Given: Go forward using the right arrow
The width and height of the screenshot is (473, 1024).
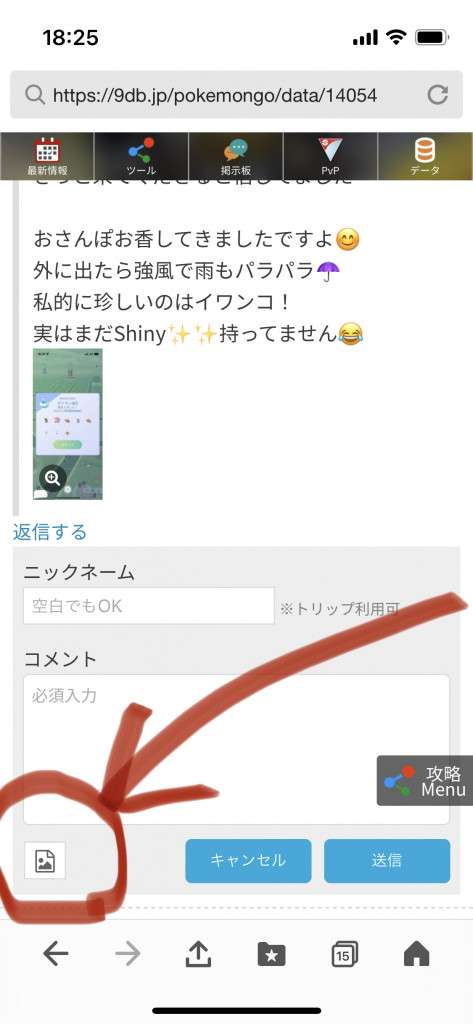Looking at the screenshot, I should coord(128,954).
